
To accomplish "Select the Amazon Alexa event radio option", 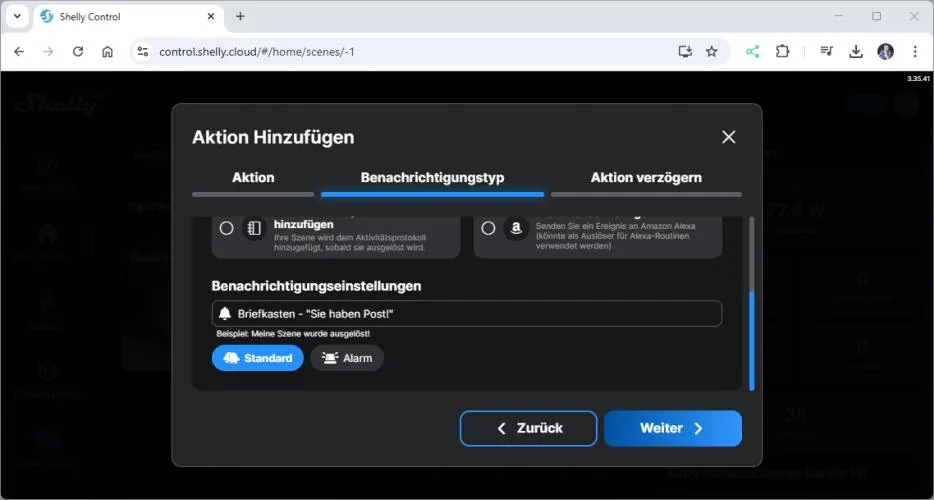I will [x=488, y=228].
